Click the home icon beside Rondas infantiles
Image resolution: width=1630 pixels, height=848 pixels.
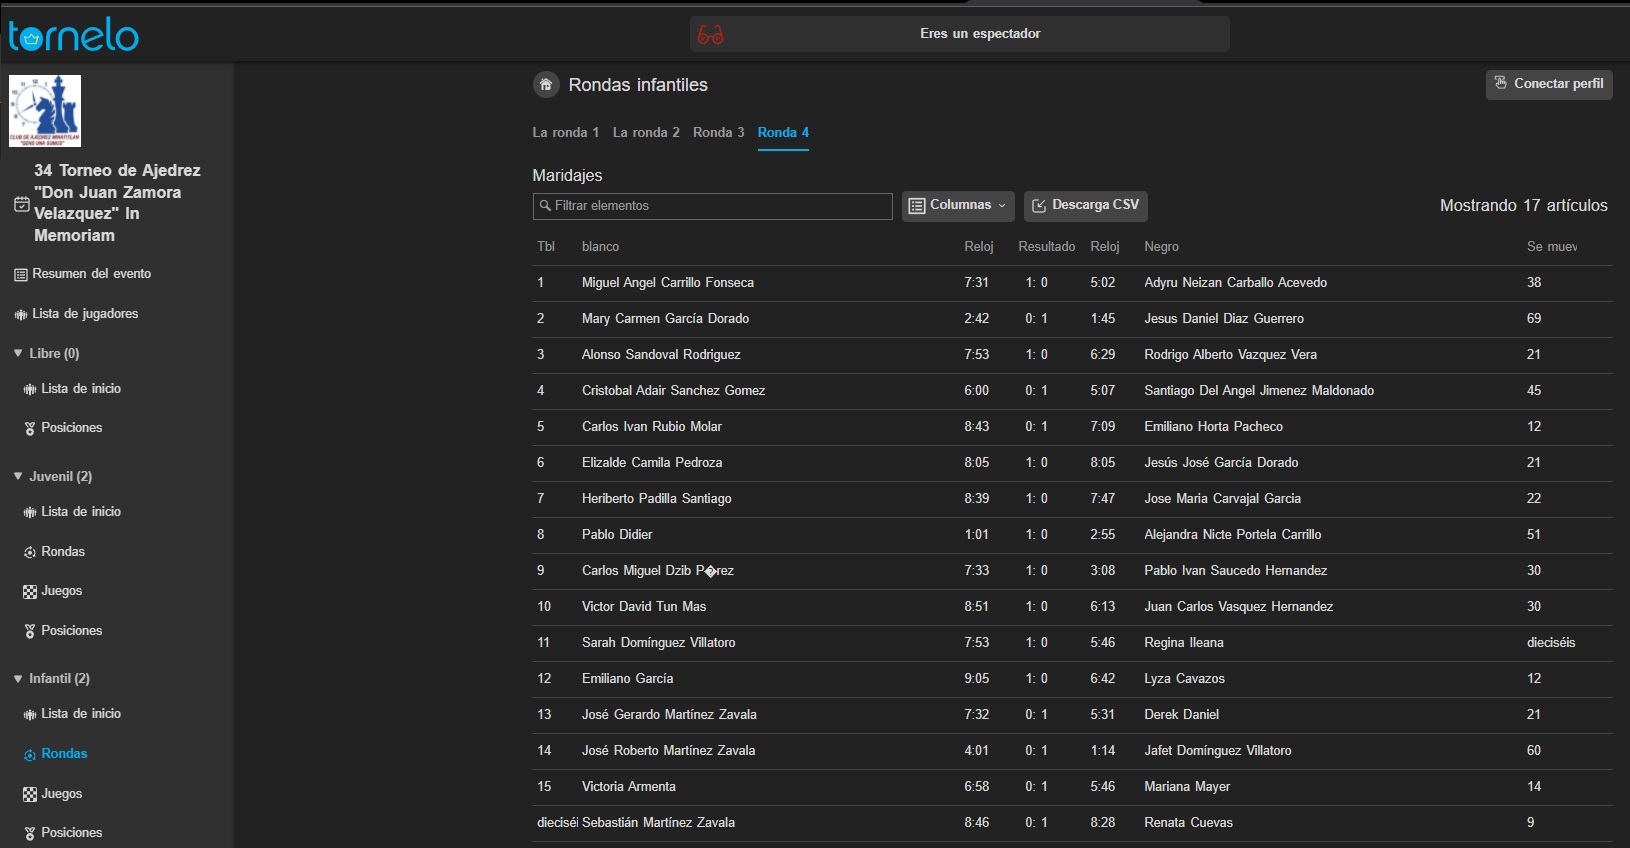(x=546, y=85)
